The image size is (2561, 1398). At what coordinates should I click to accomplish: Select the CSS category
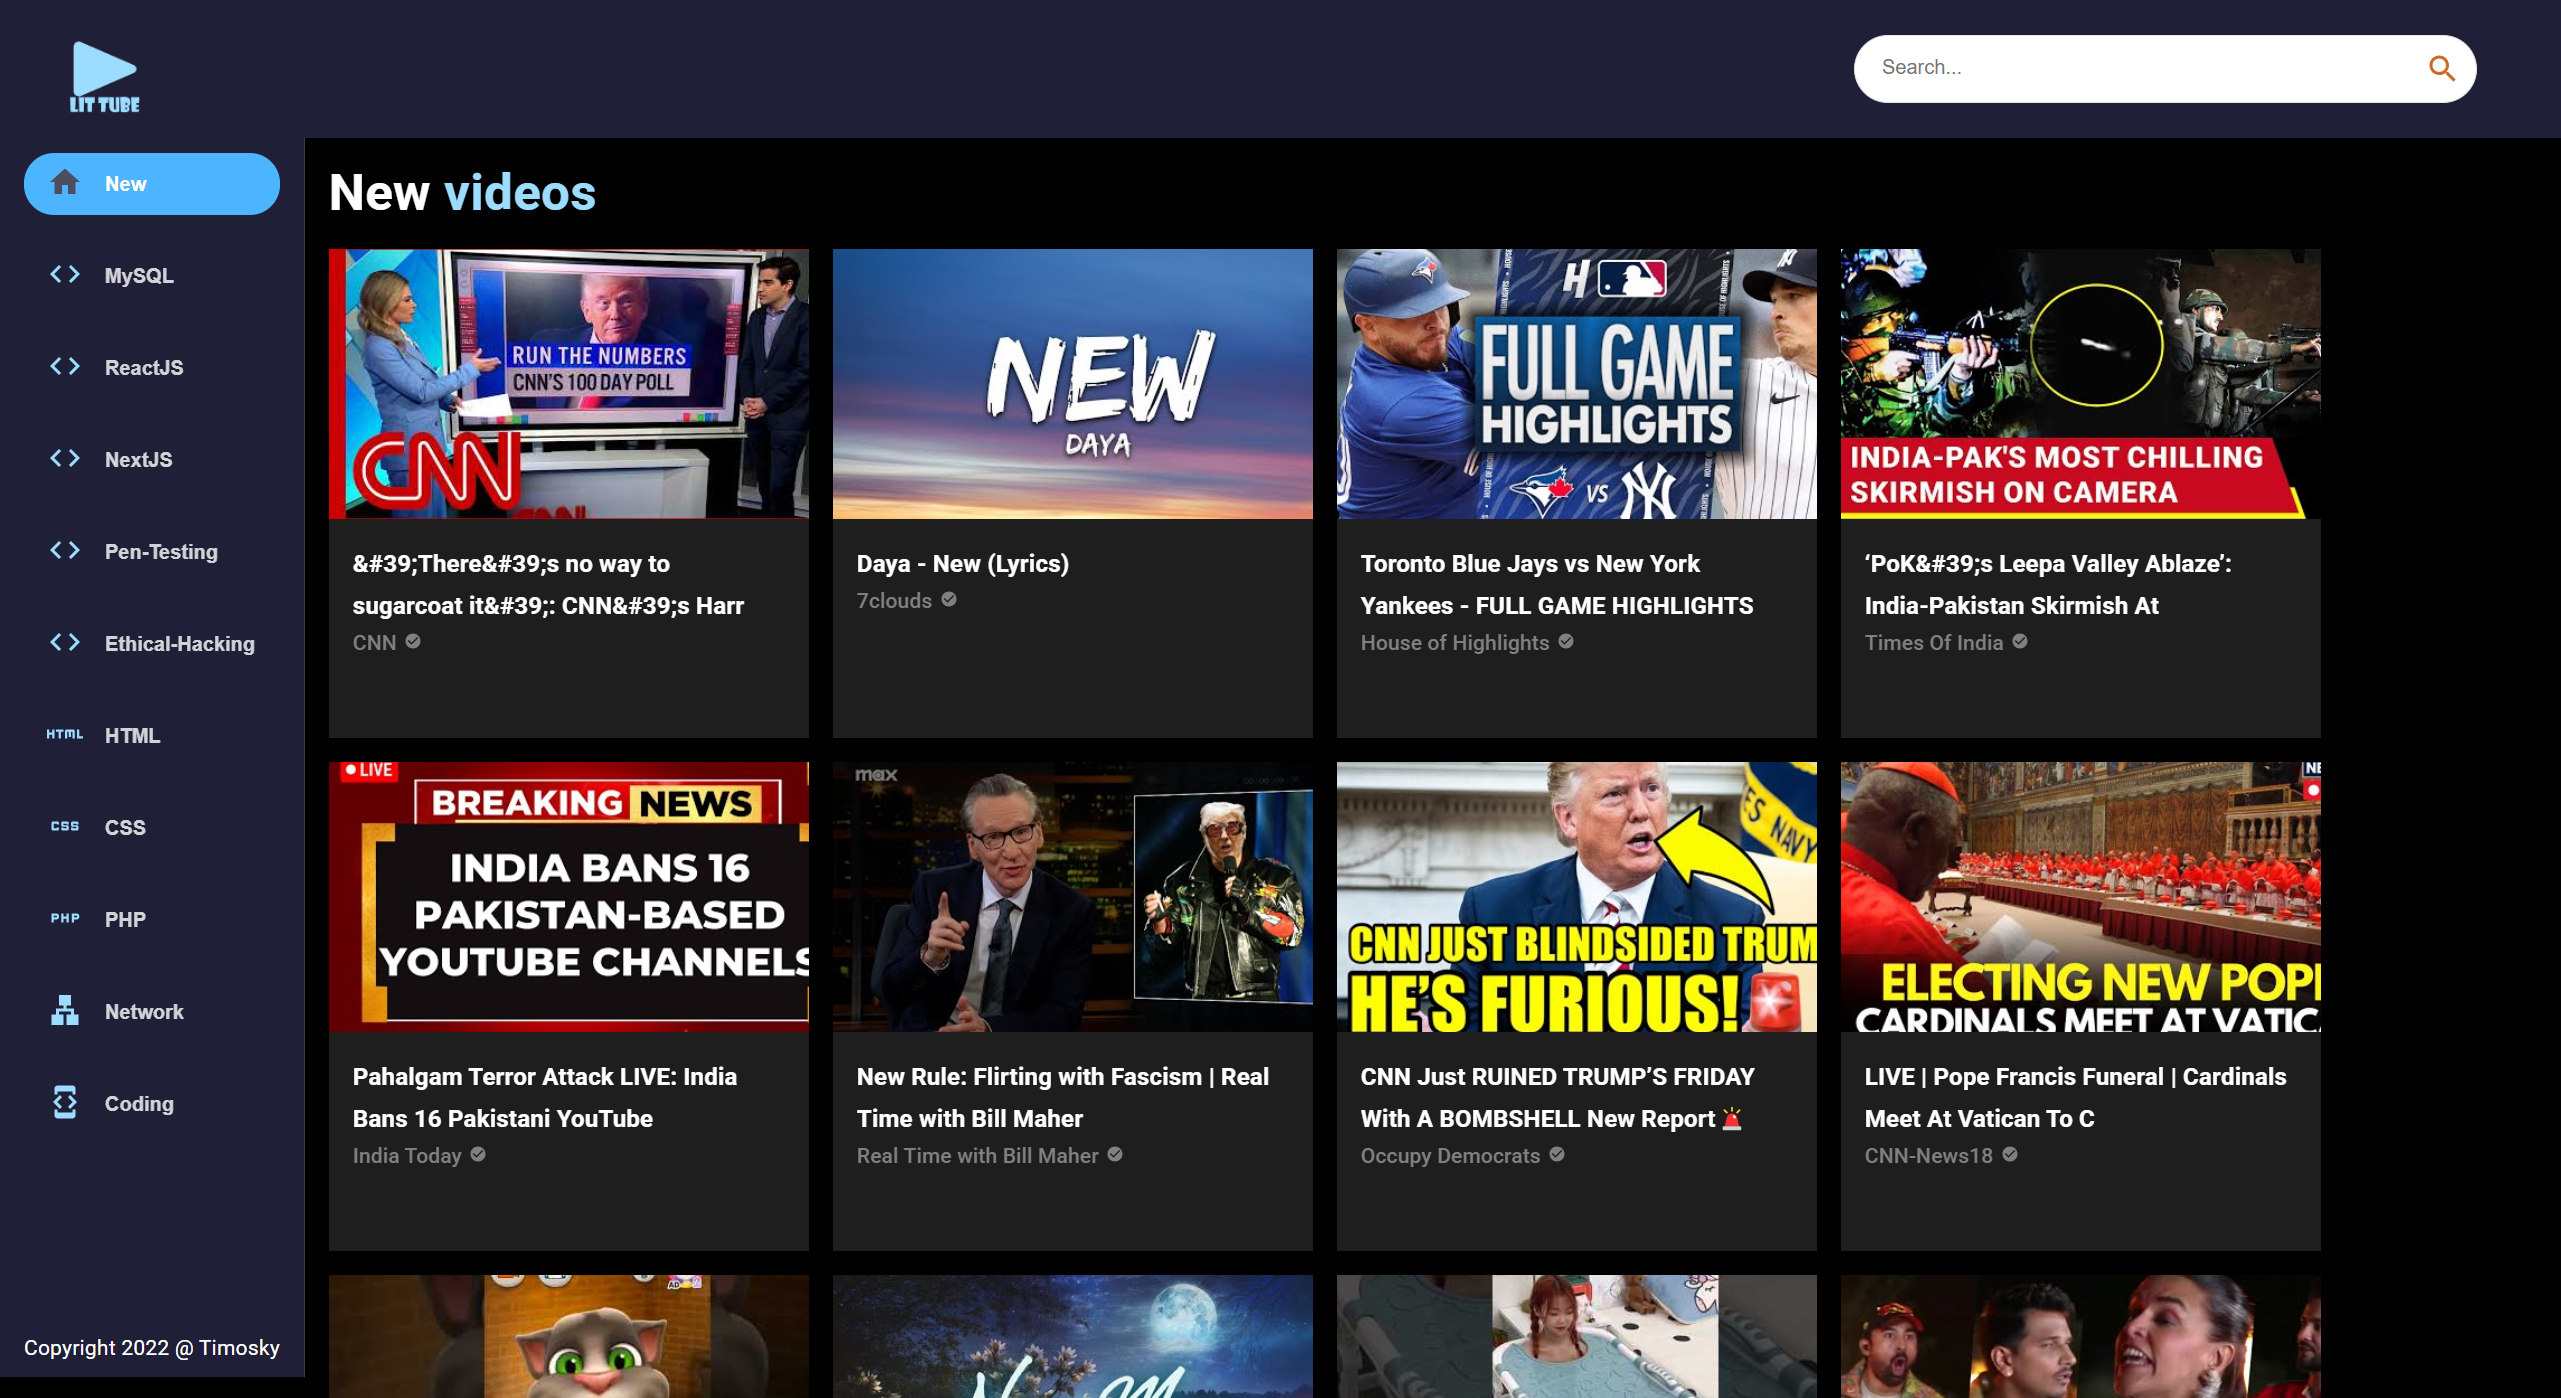click(x=152, y=828)
